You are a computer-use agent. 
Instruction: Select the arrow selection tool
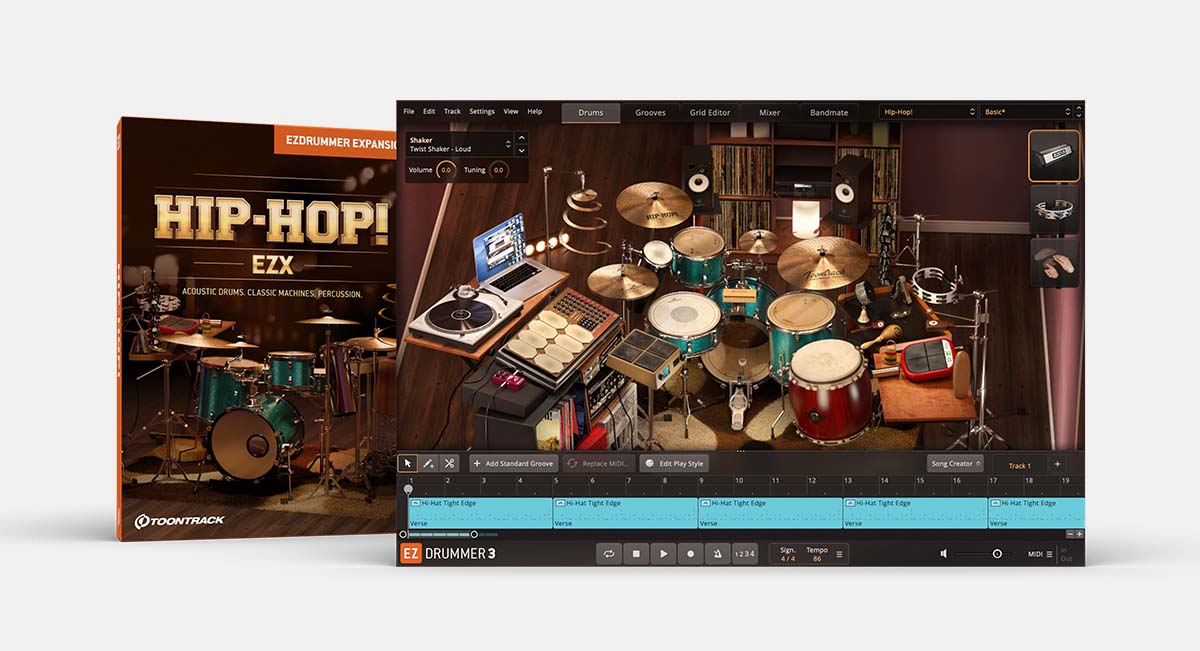point(407,463)
